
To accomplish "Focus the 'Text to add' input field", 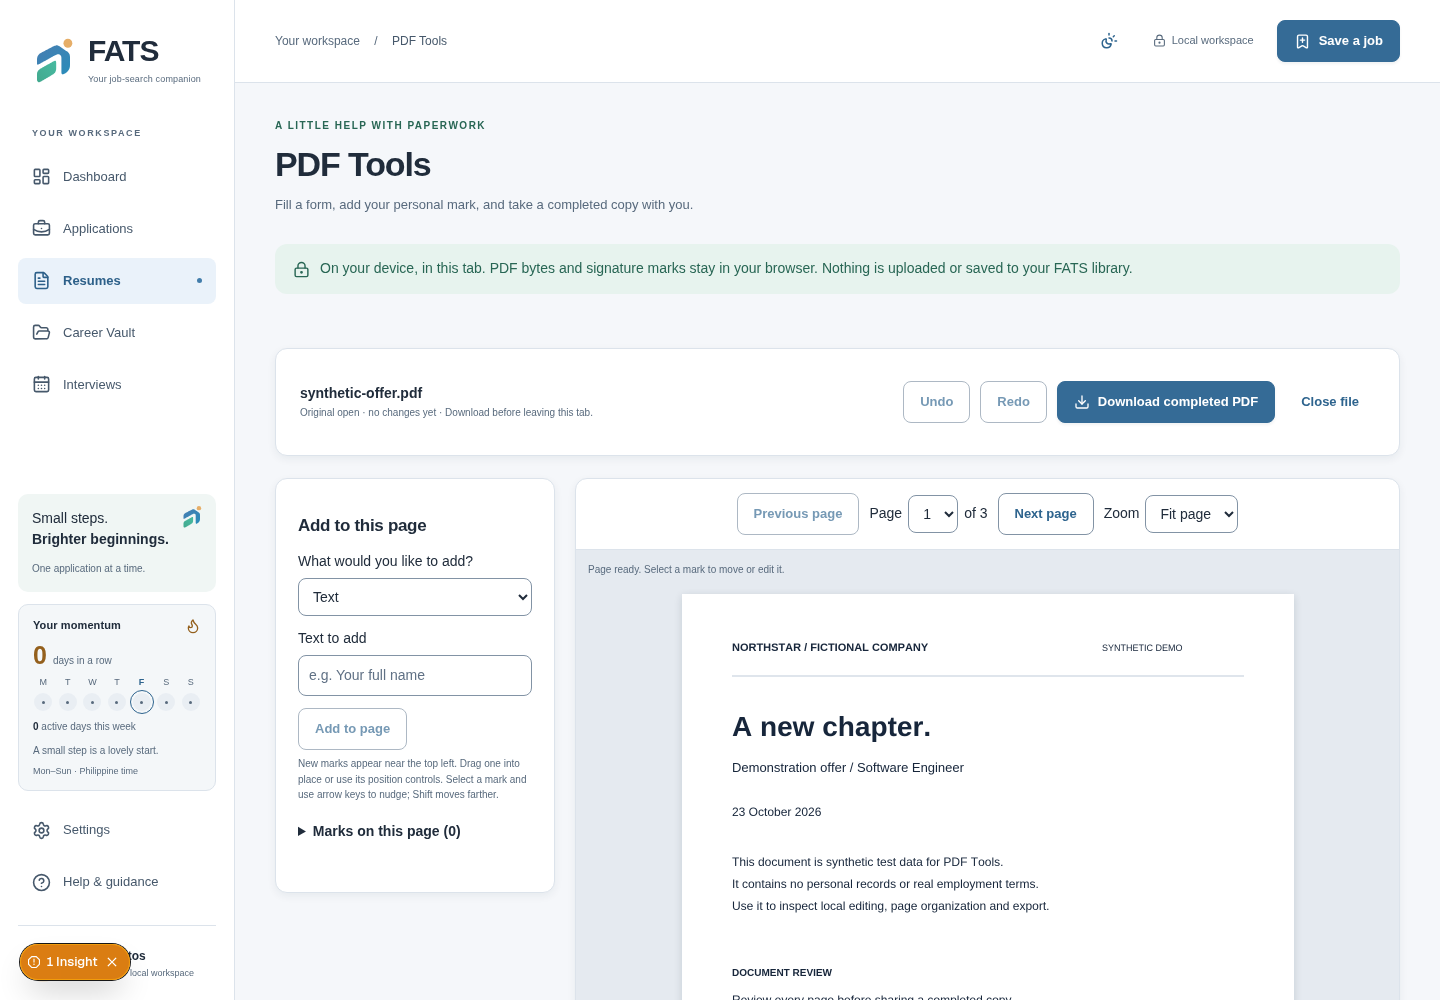I will [415, 676].
